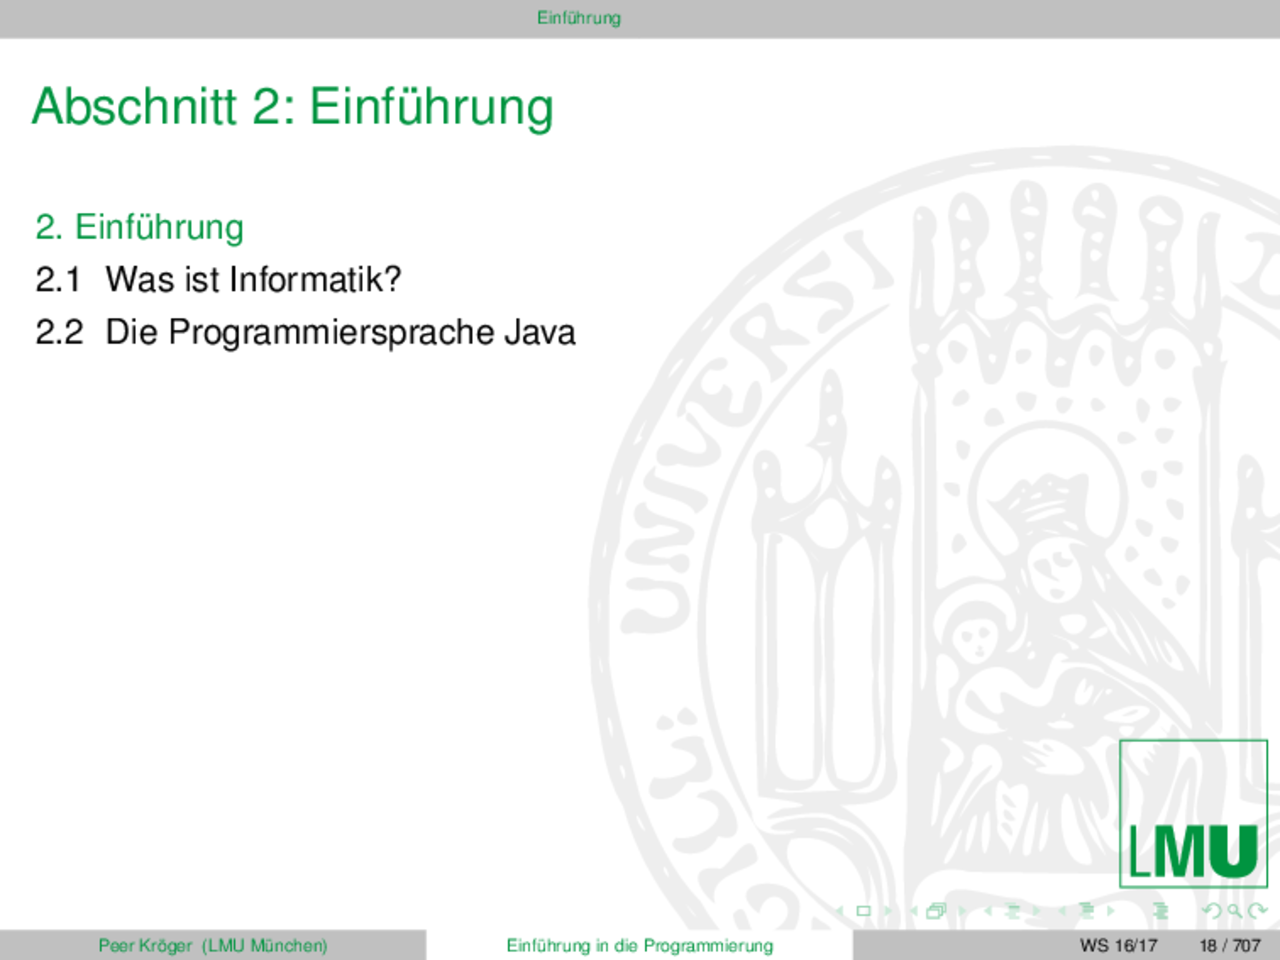Image resolution: width=1280 pixels, height=960 pixels.
Task: Click the curved back arrow icon
Action: [x=1211, y=911]
